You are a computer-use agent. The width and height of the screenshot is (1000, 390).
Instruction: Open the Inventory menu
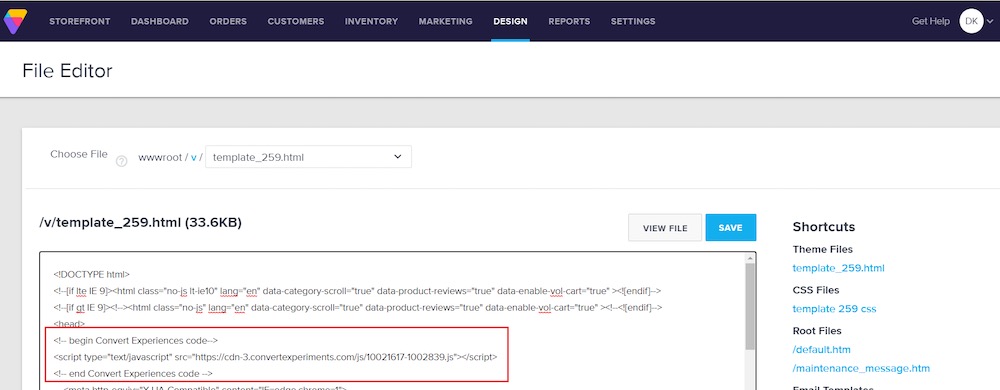pyautogui.click(x=371, y=22)
